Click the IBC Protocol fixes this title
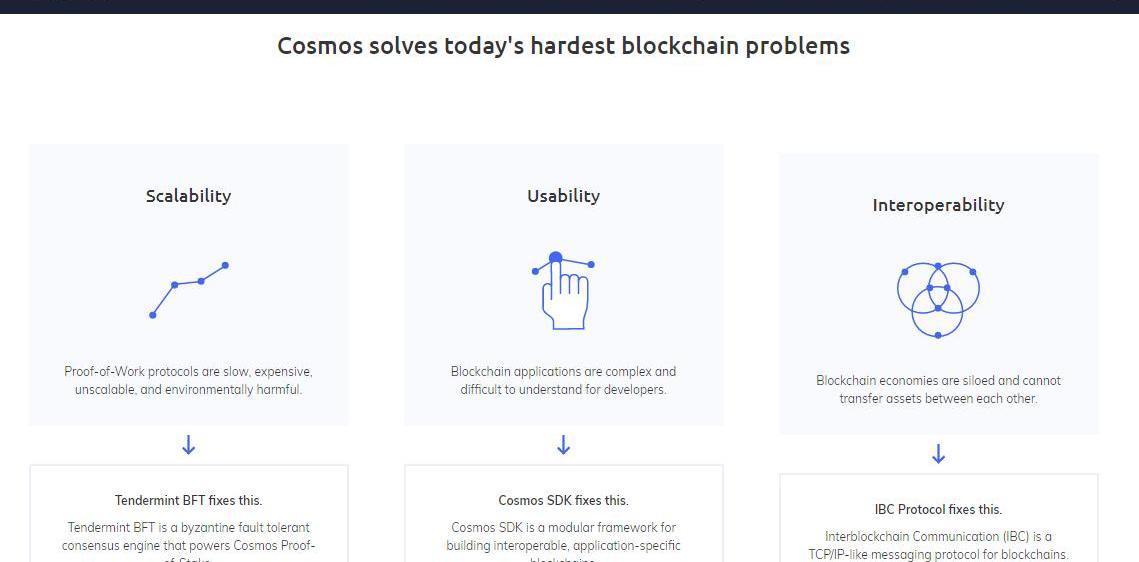The height and width of the screenshot is (562, 1139). click(x=938, y=509)
